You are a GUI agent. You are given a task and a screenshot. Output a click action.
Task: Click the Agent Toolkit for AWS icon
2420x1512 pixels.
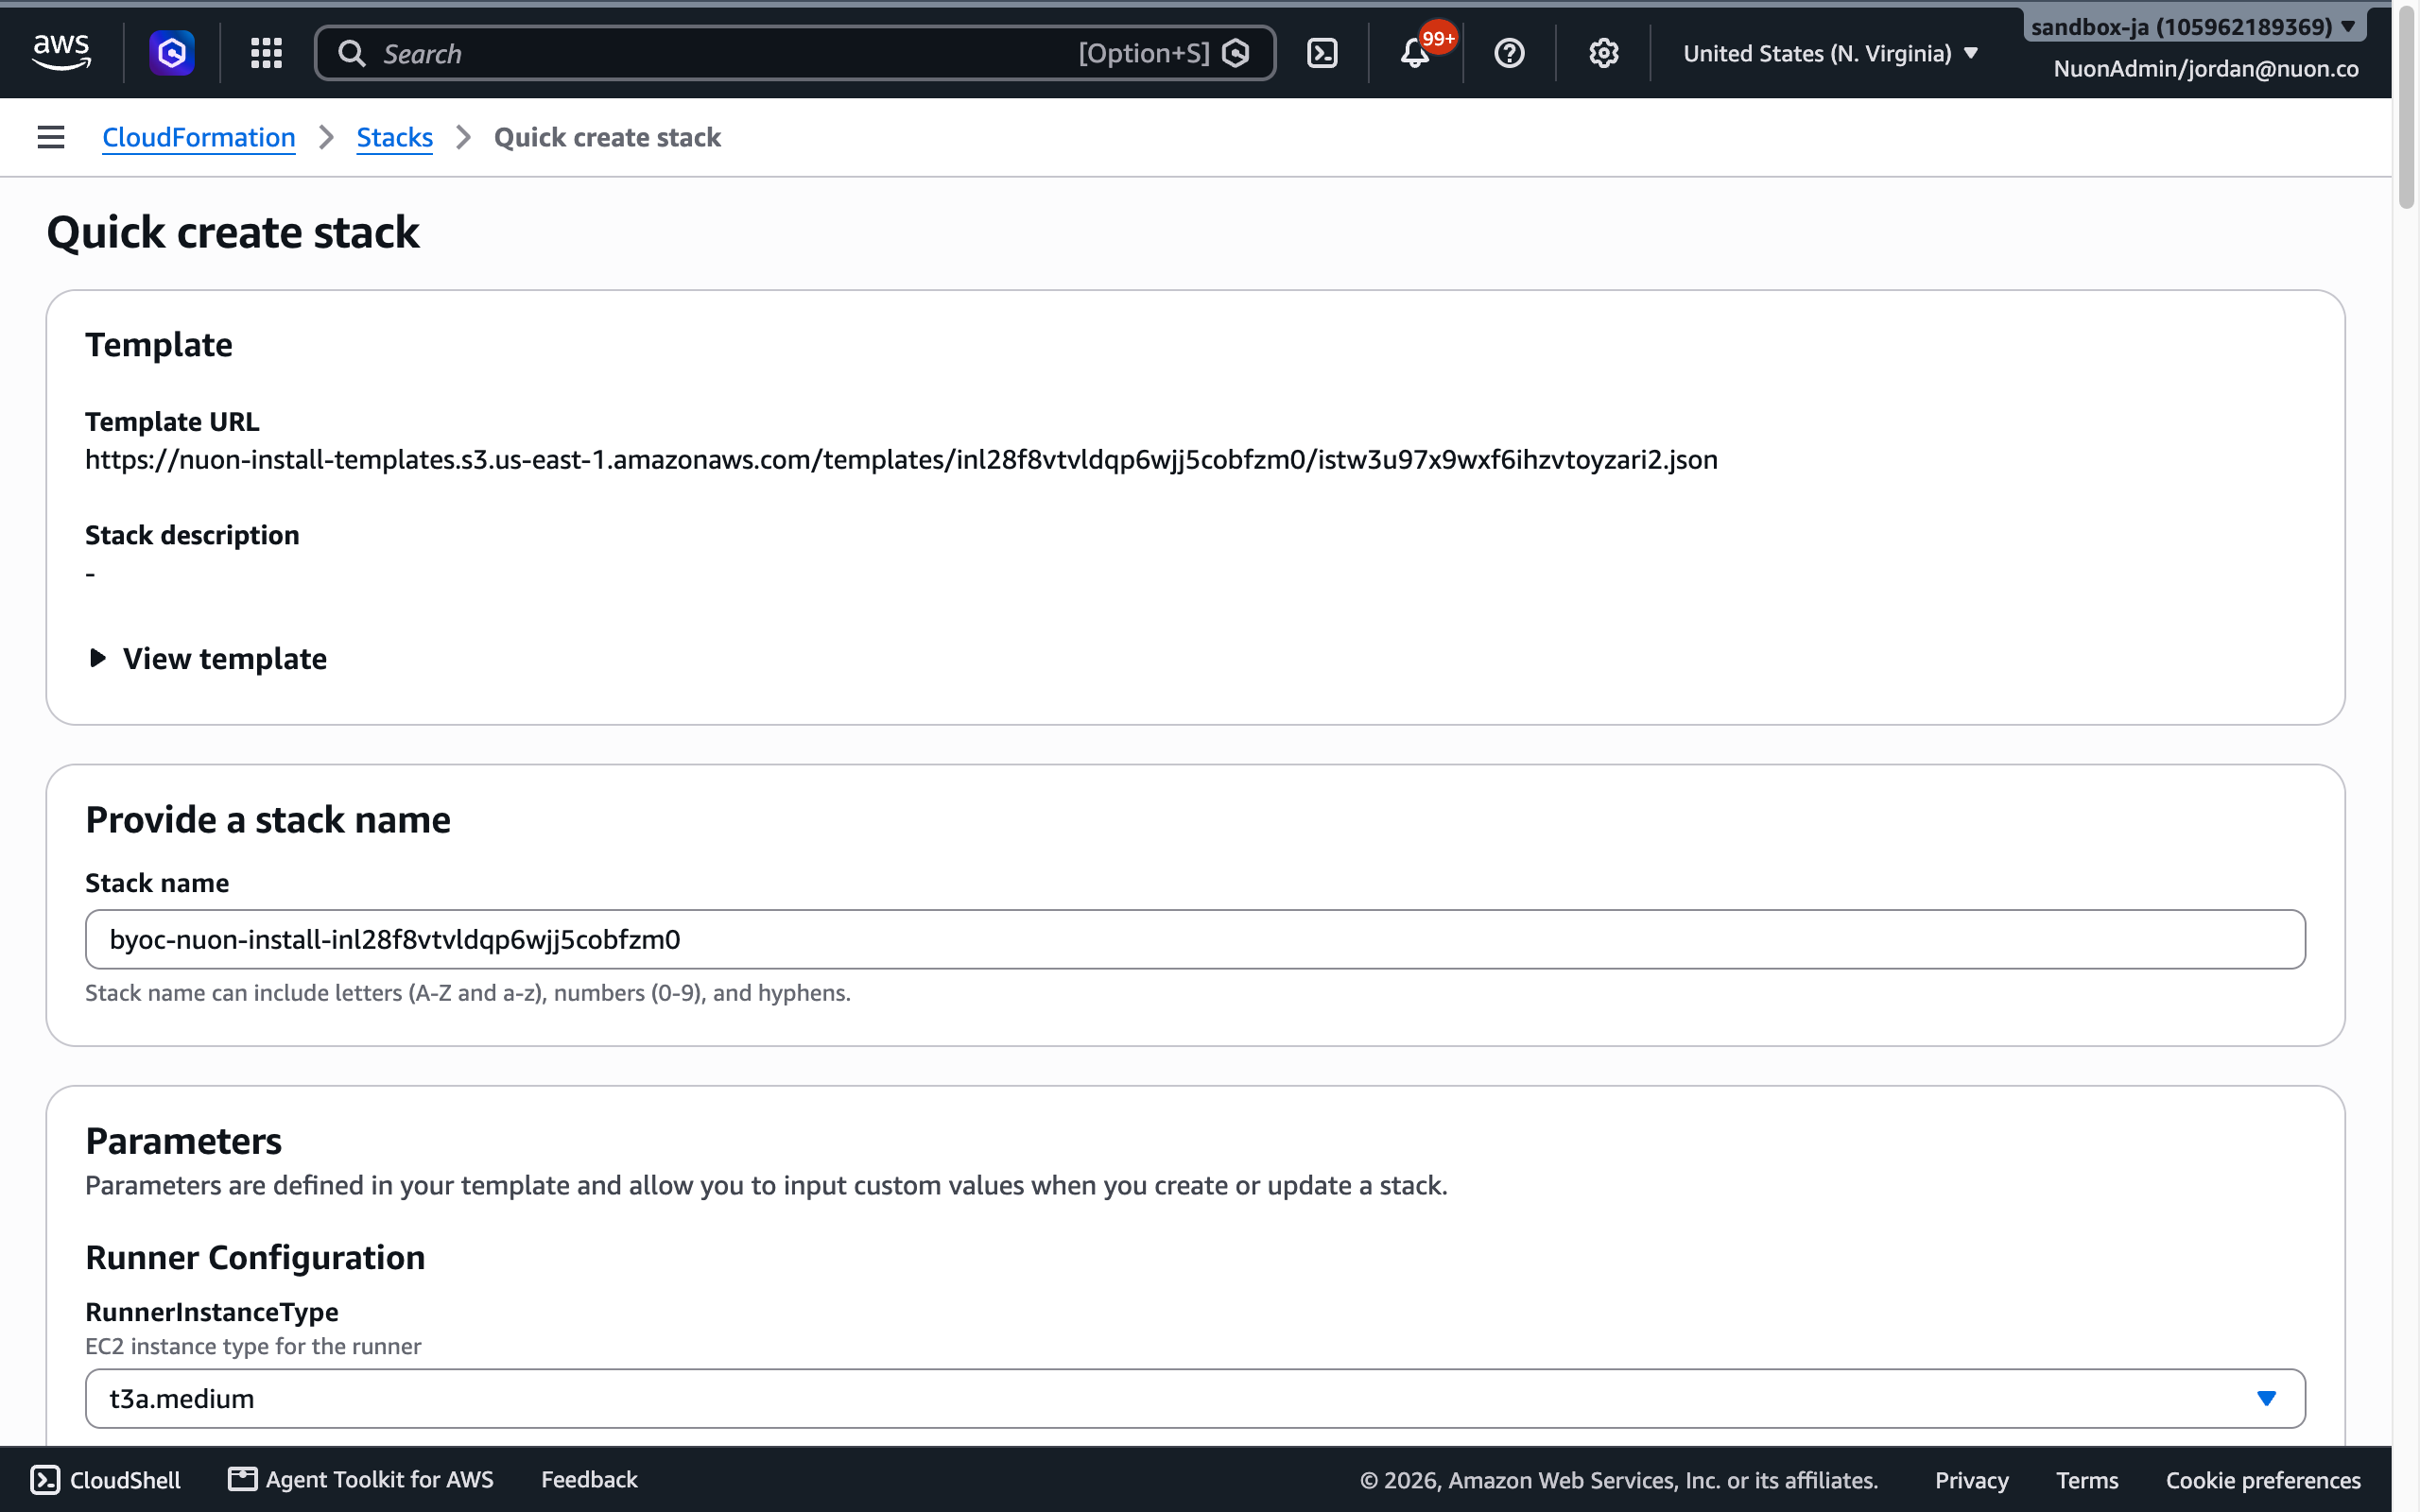(x=242, y=1478)
